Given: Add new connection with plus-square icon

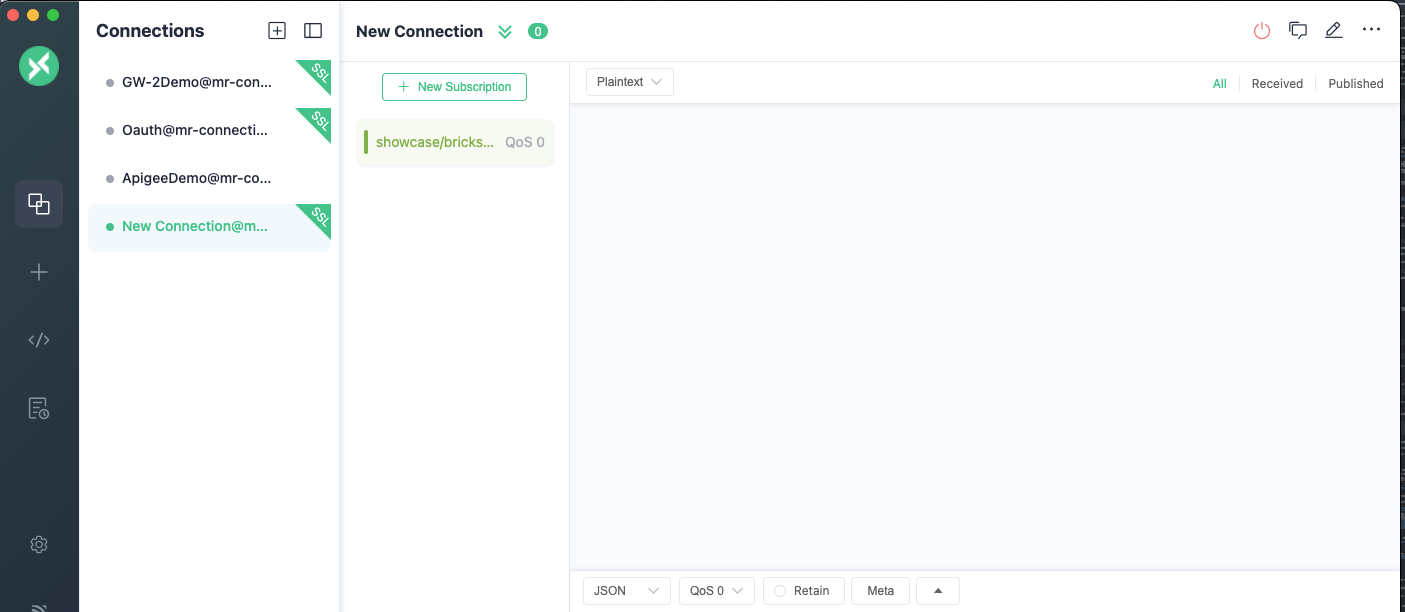Looking at the screenshot, I should coord(277,31).
